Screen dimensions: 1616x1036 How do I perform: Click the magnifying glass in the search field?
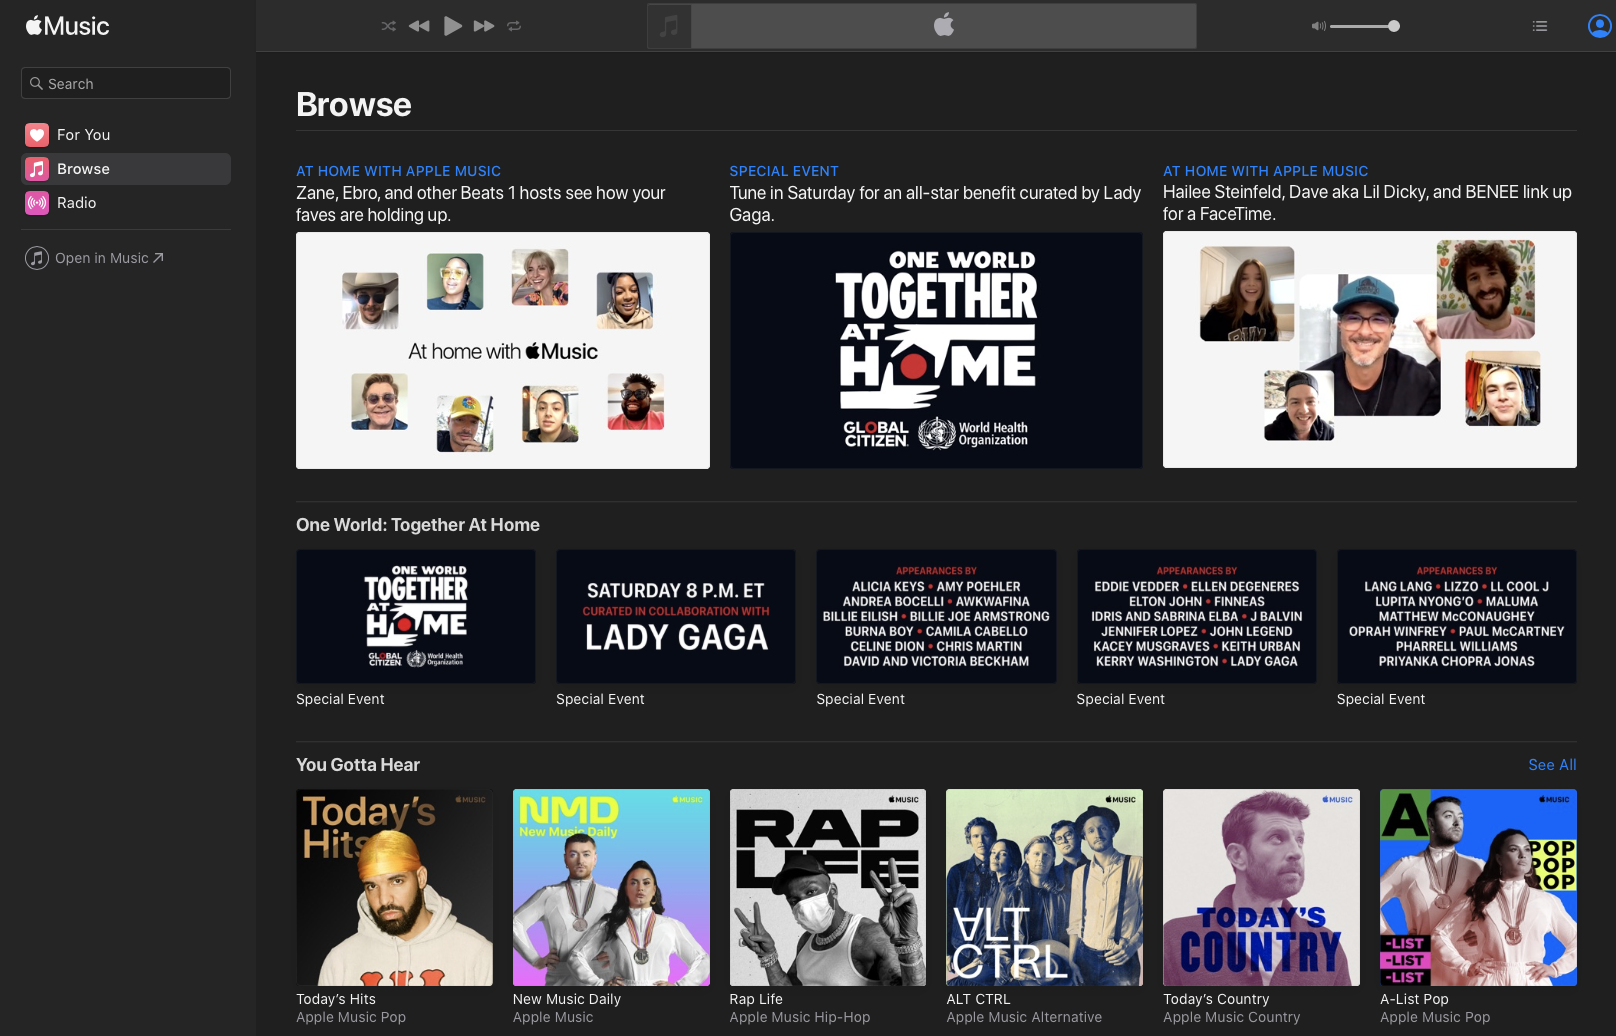click(x=37, y=83)
